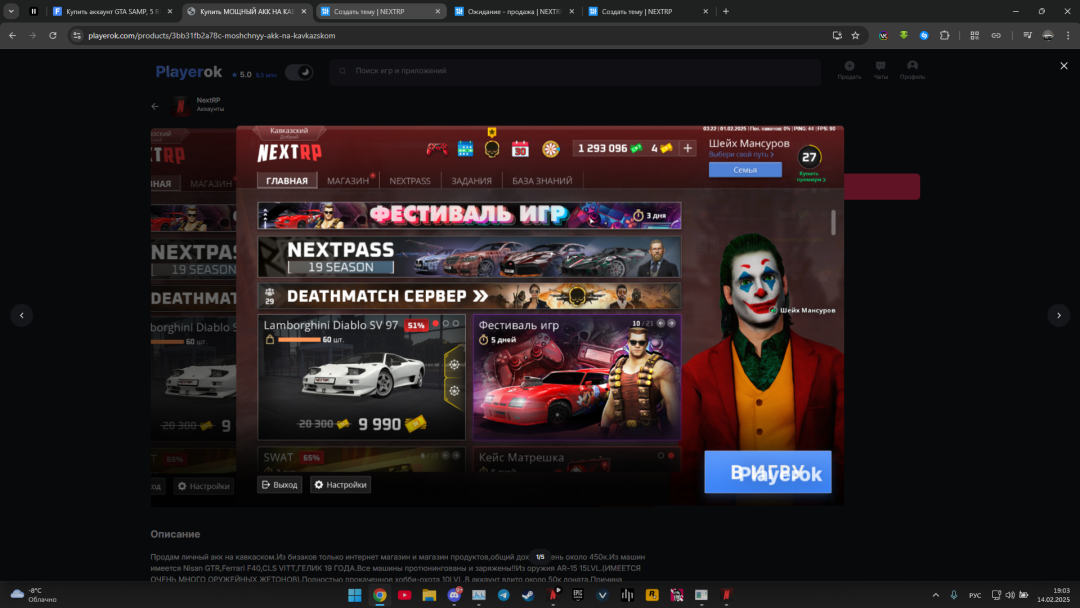Click the gamepad icon in NextRP header

point(437,149)
